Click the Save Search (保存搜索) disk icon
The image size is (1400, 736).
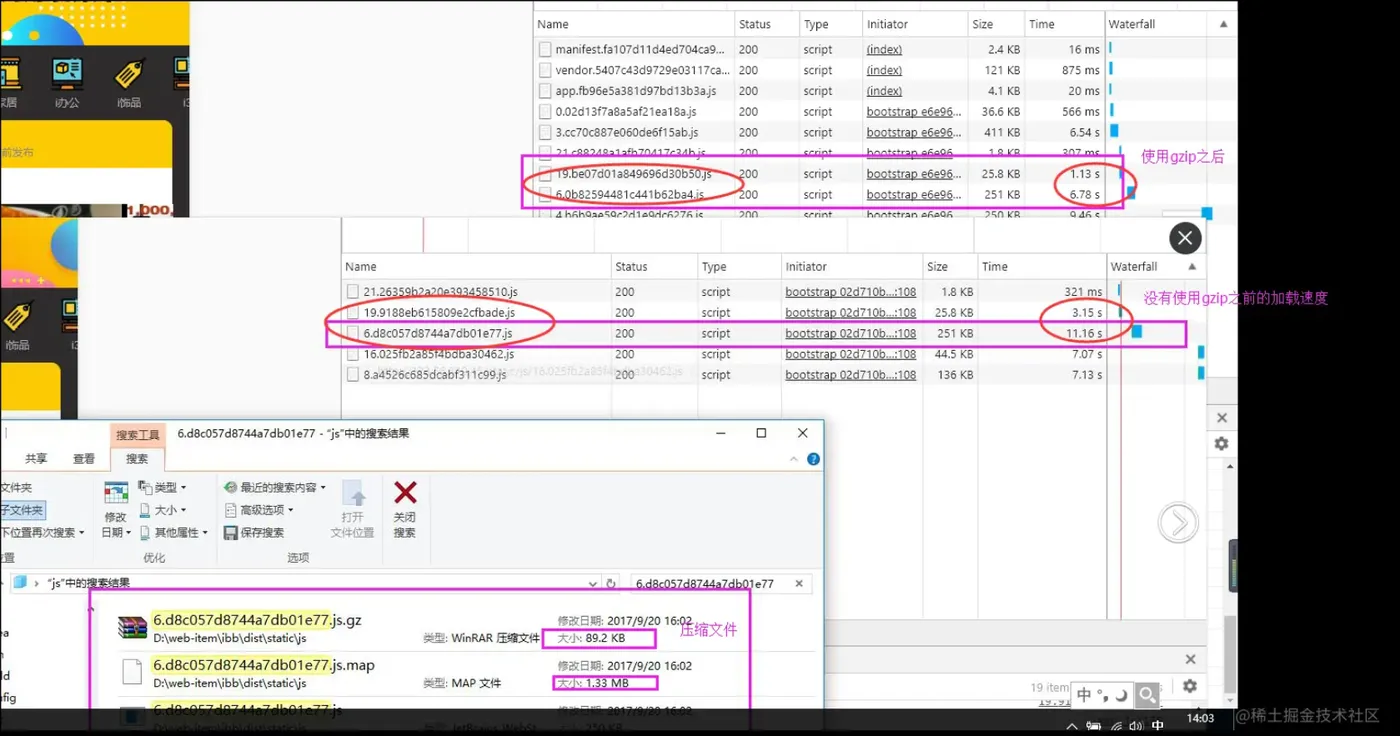coord(231,533)
